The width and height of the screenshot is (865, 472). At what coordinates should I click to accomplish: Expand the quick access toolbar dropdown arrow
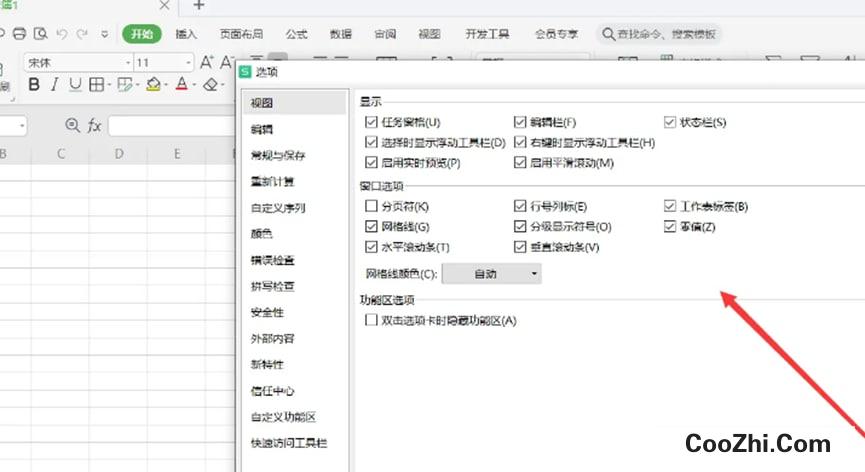[x=105, y=34]
